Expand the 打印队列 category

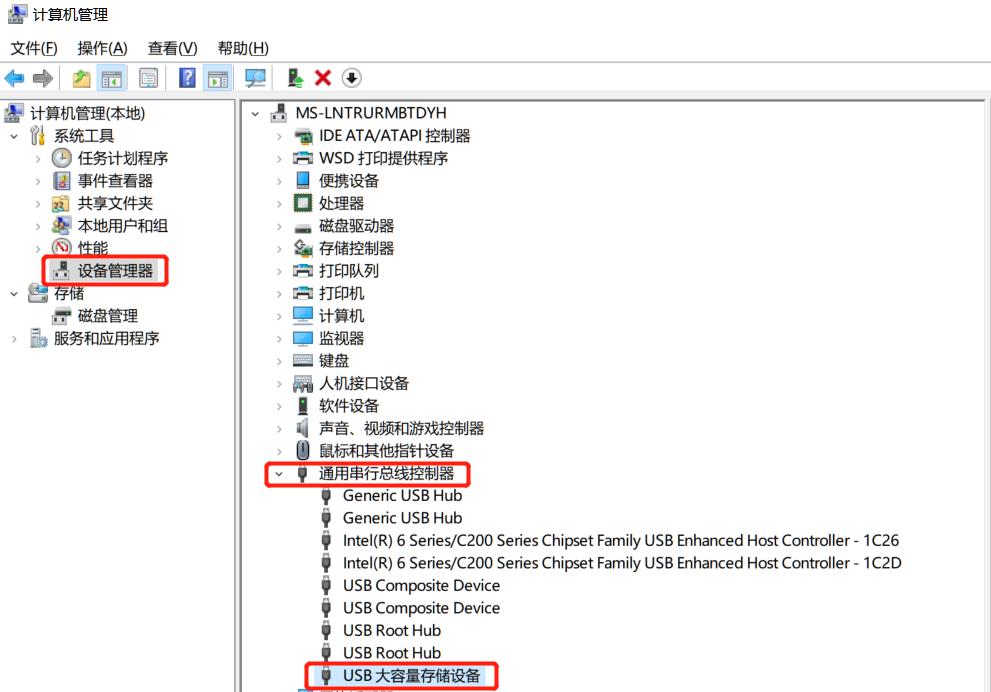coord(279,271)
